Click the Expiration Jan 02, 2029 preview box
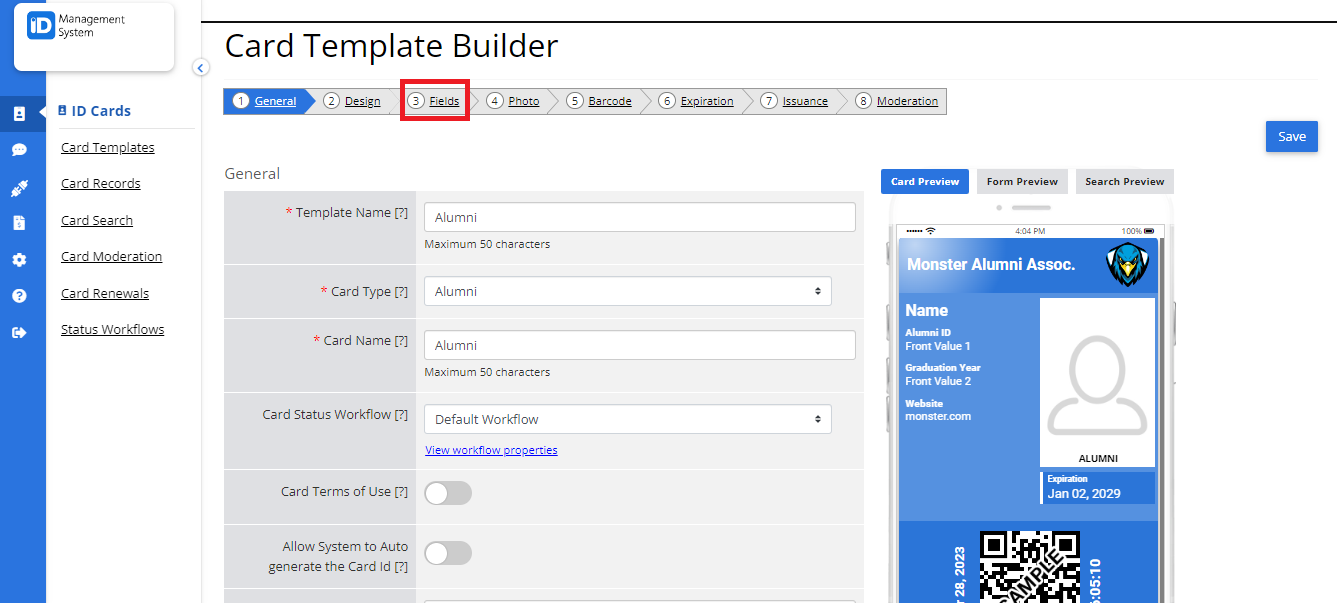The height and width of the screenshot is (603, 1337). click(x=1098, y=487)
